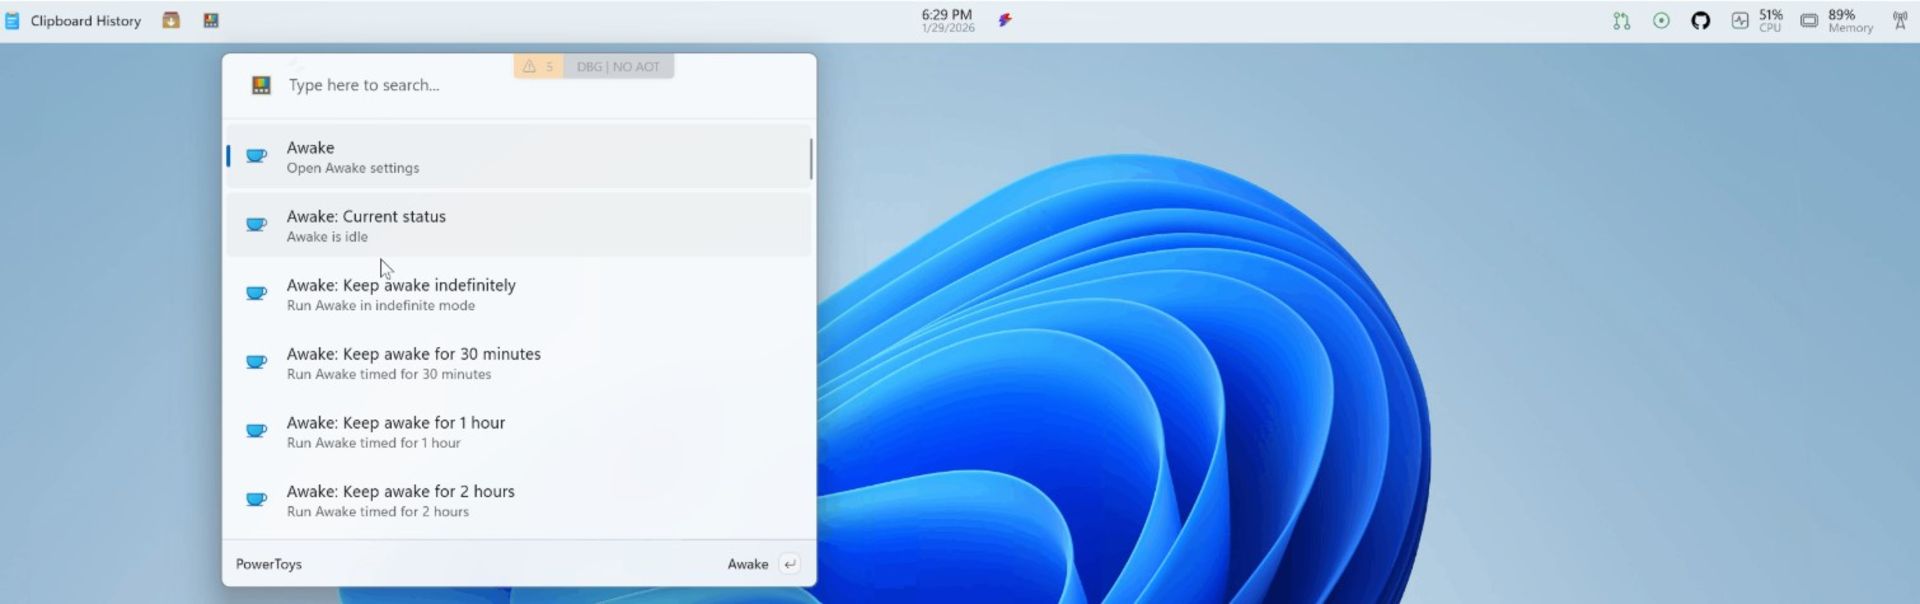Click the DBG | NO AOT label
The image size is (1920, 604).
(618, 66)
